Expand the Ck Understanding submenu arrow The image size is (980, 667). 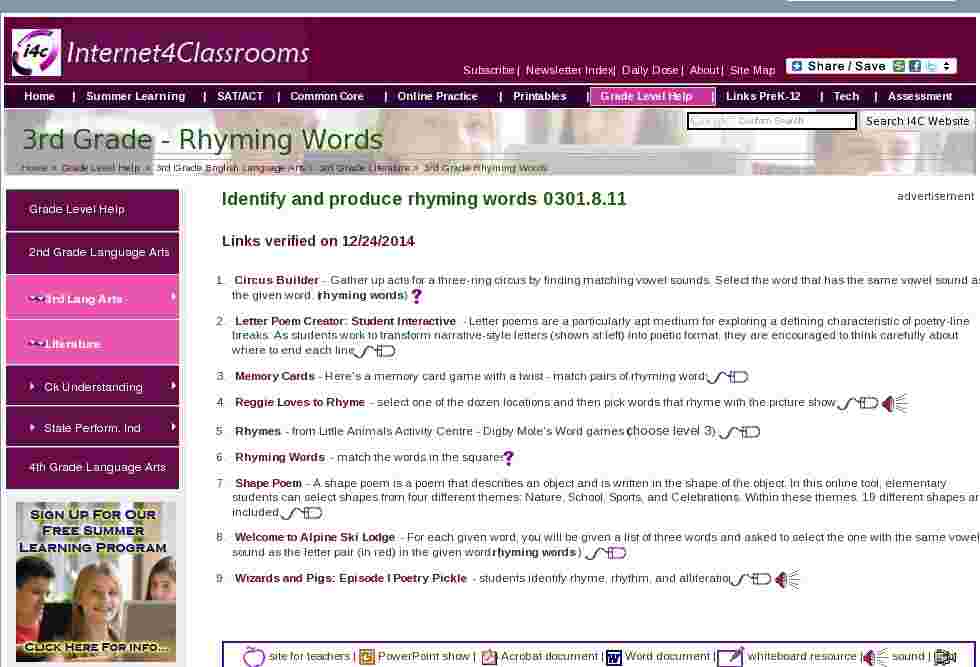click(x=173, y=386)
